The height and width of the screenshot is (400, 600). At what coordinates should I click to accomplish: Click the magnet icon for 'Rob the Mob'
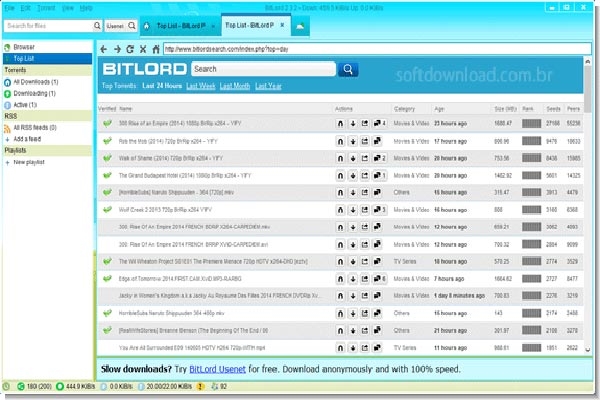tap(340, 141)
